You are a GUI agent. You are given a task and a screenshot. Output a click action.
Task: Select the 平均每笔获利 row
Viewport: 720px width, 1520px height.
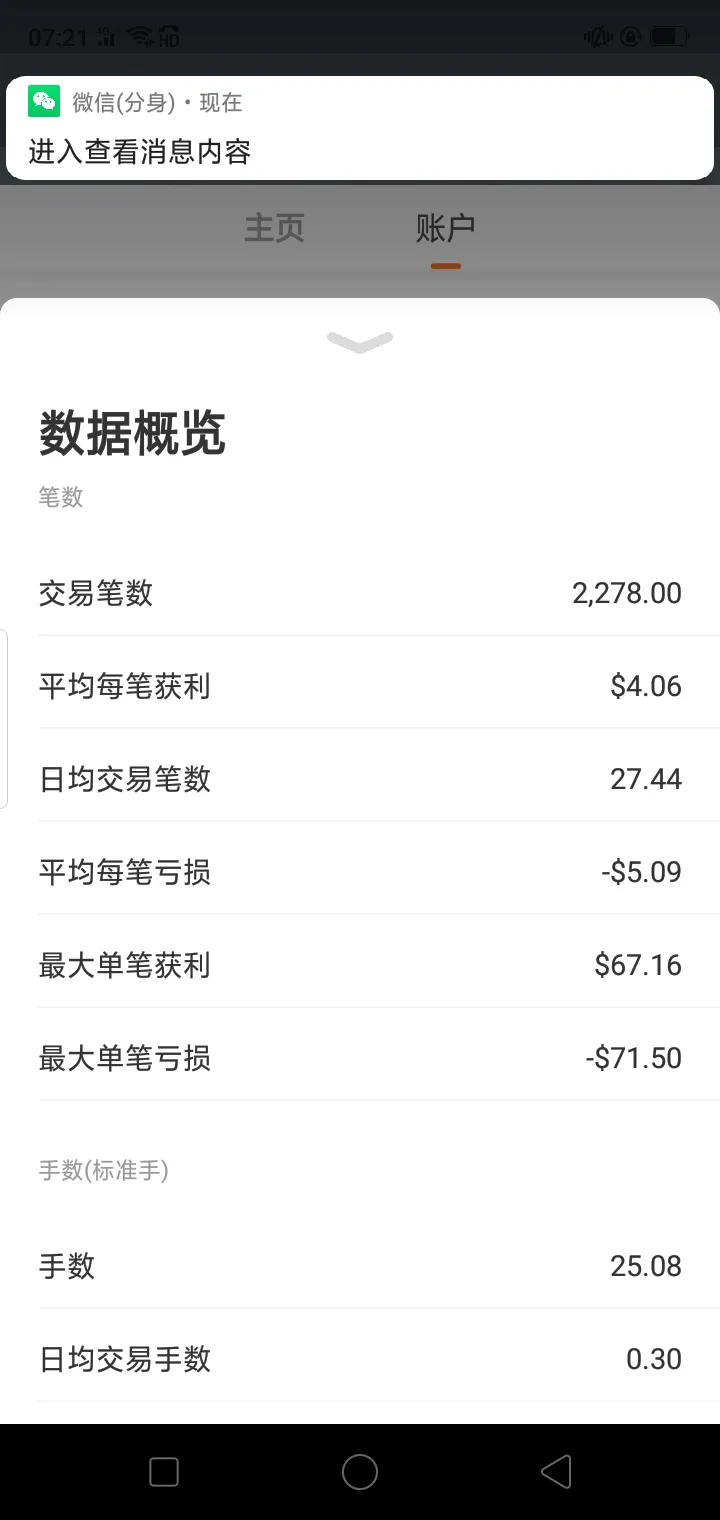point(360,686)
